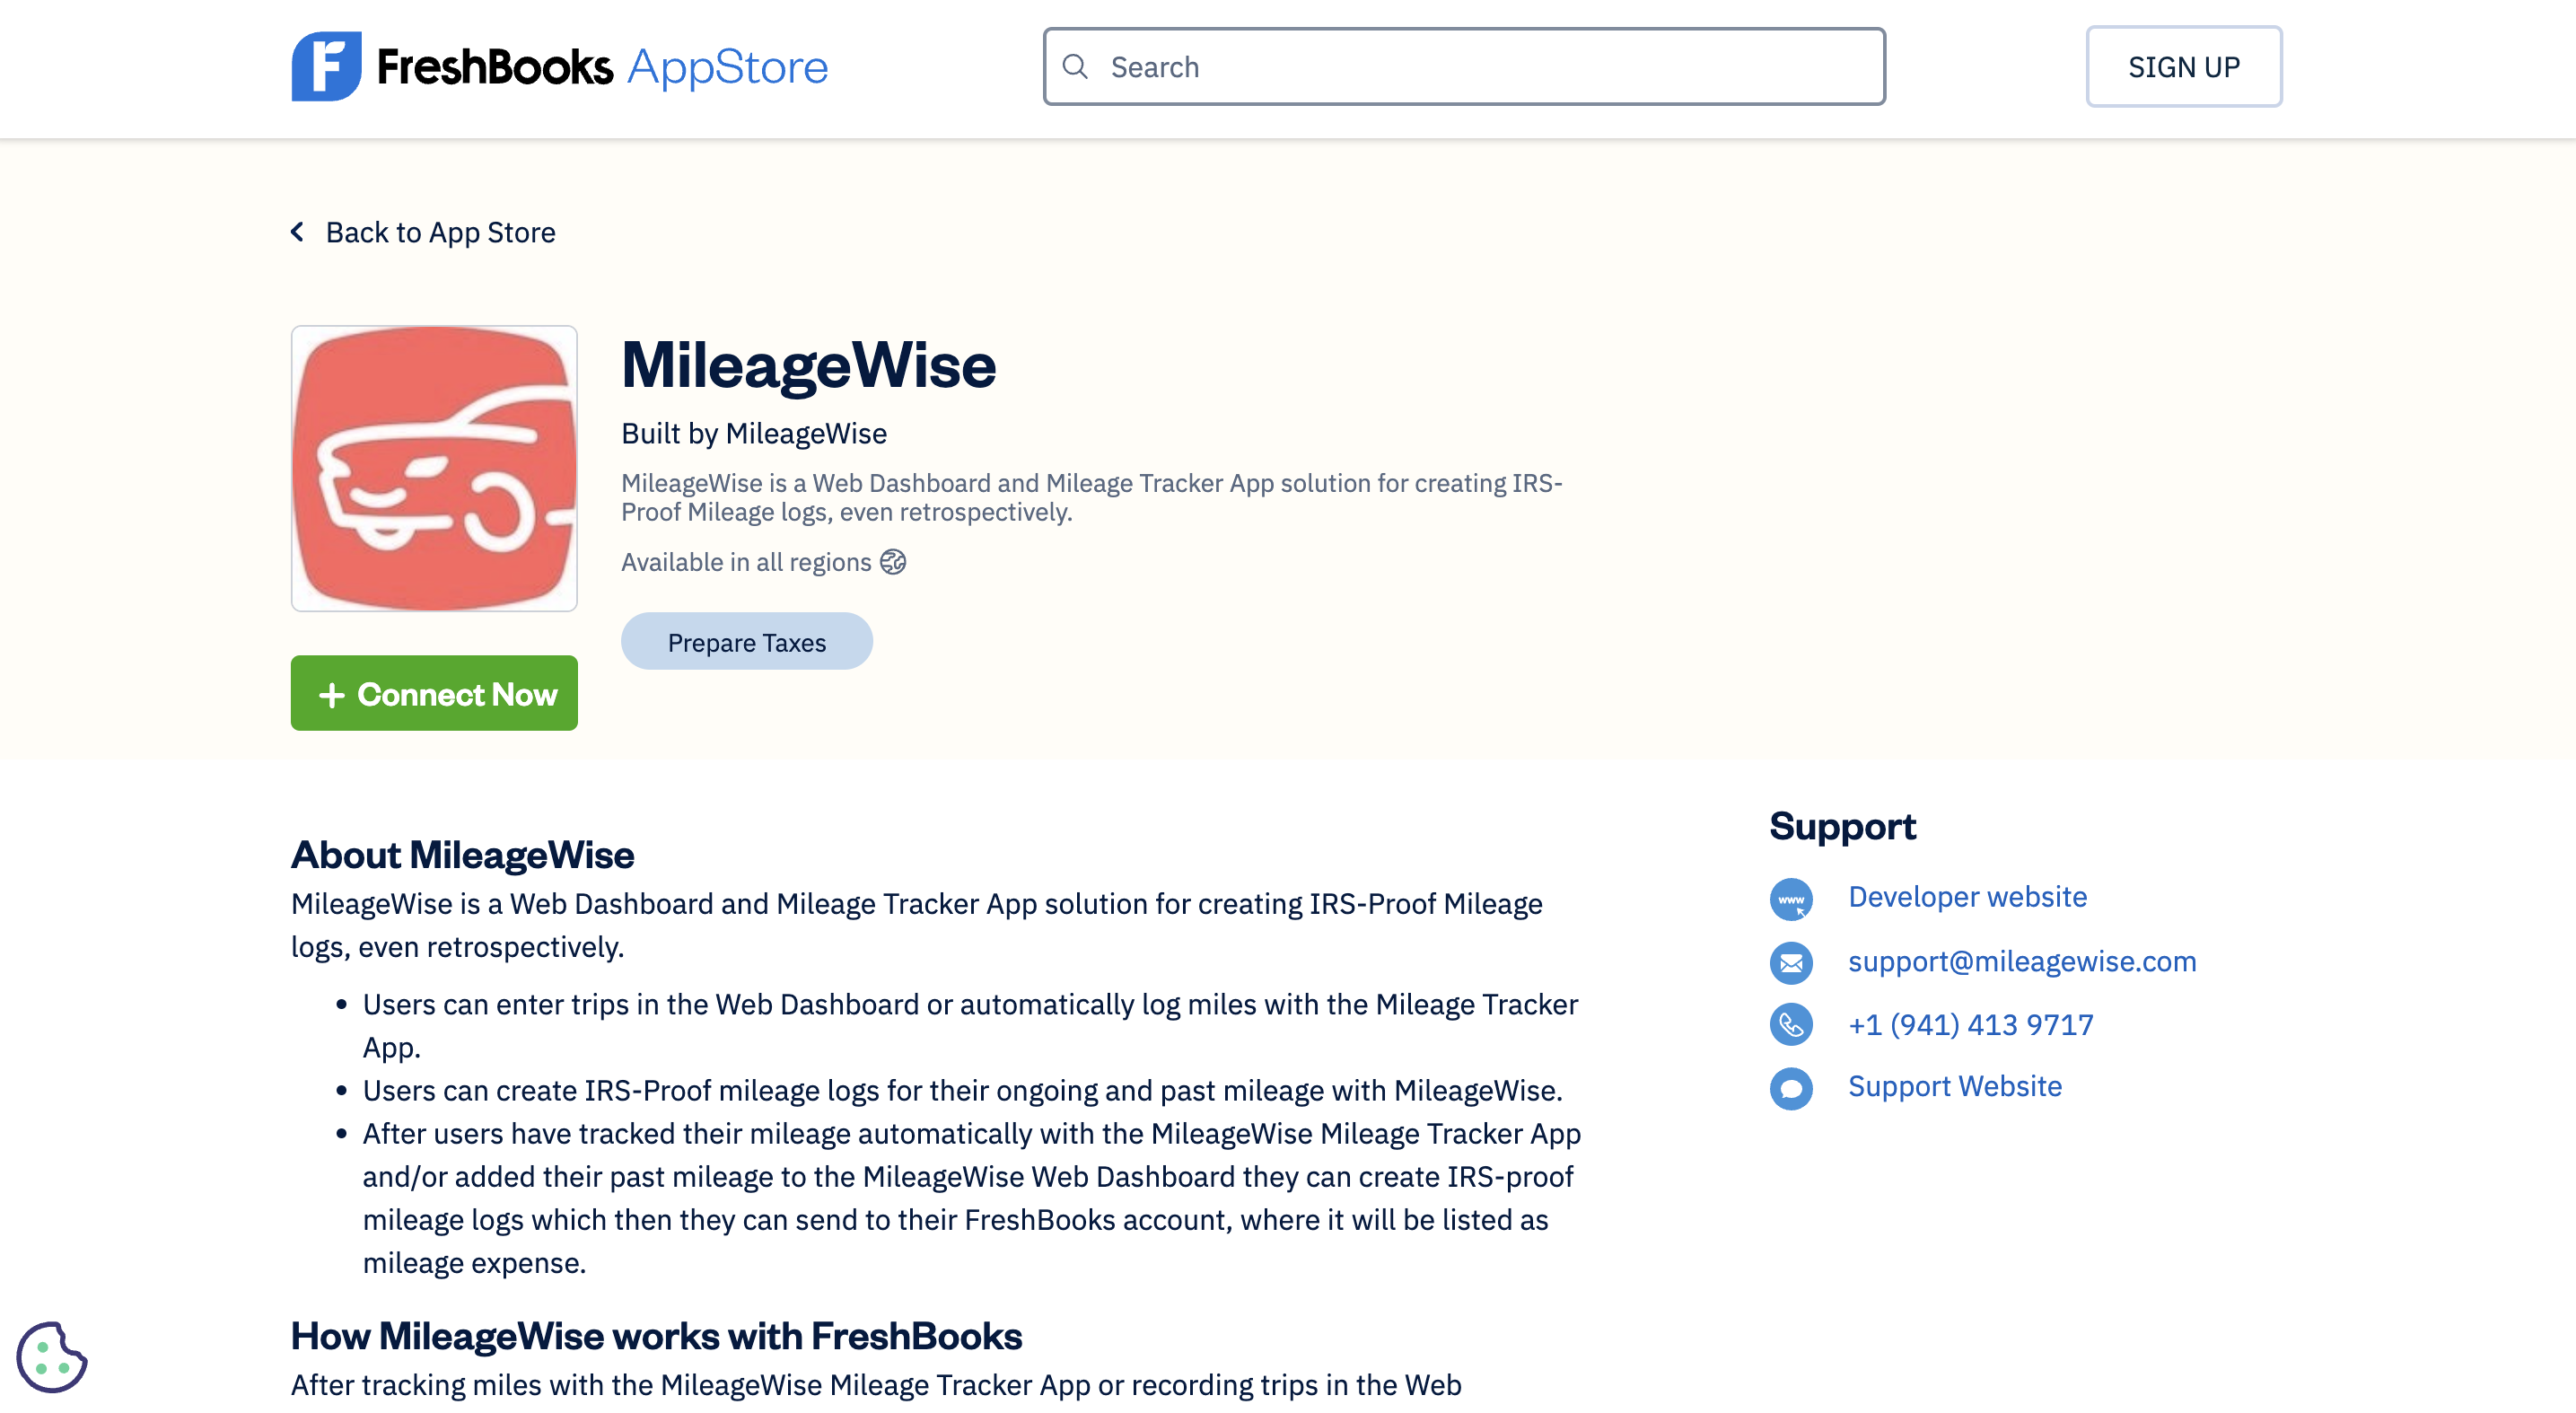Click Back to App Store navigation
This screenshot has height=1413, width=2576.
point(425,230)
